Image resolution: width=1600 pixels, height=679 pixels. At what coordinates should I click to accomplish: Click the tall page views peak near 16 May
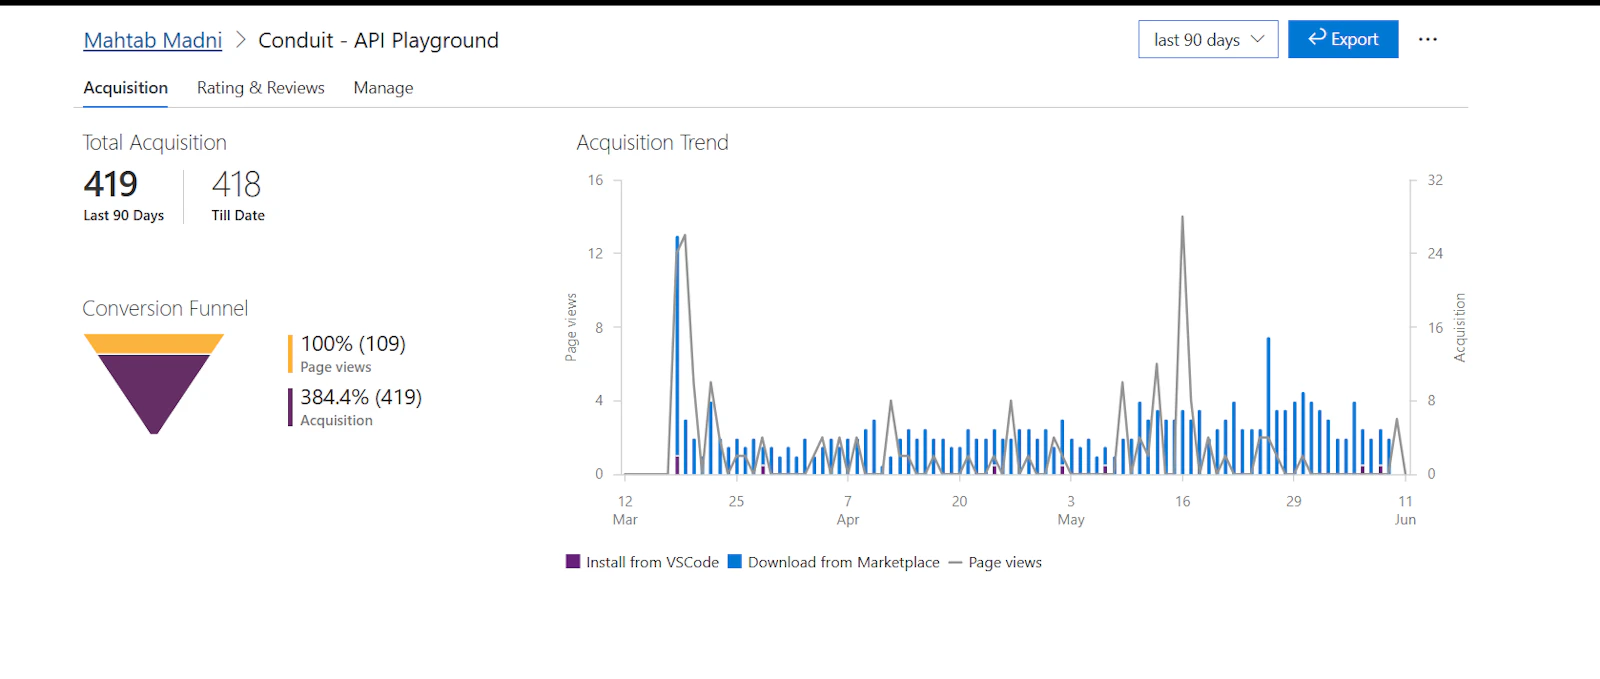click(x=1182, y=219)
